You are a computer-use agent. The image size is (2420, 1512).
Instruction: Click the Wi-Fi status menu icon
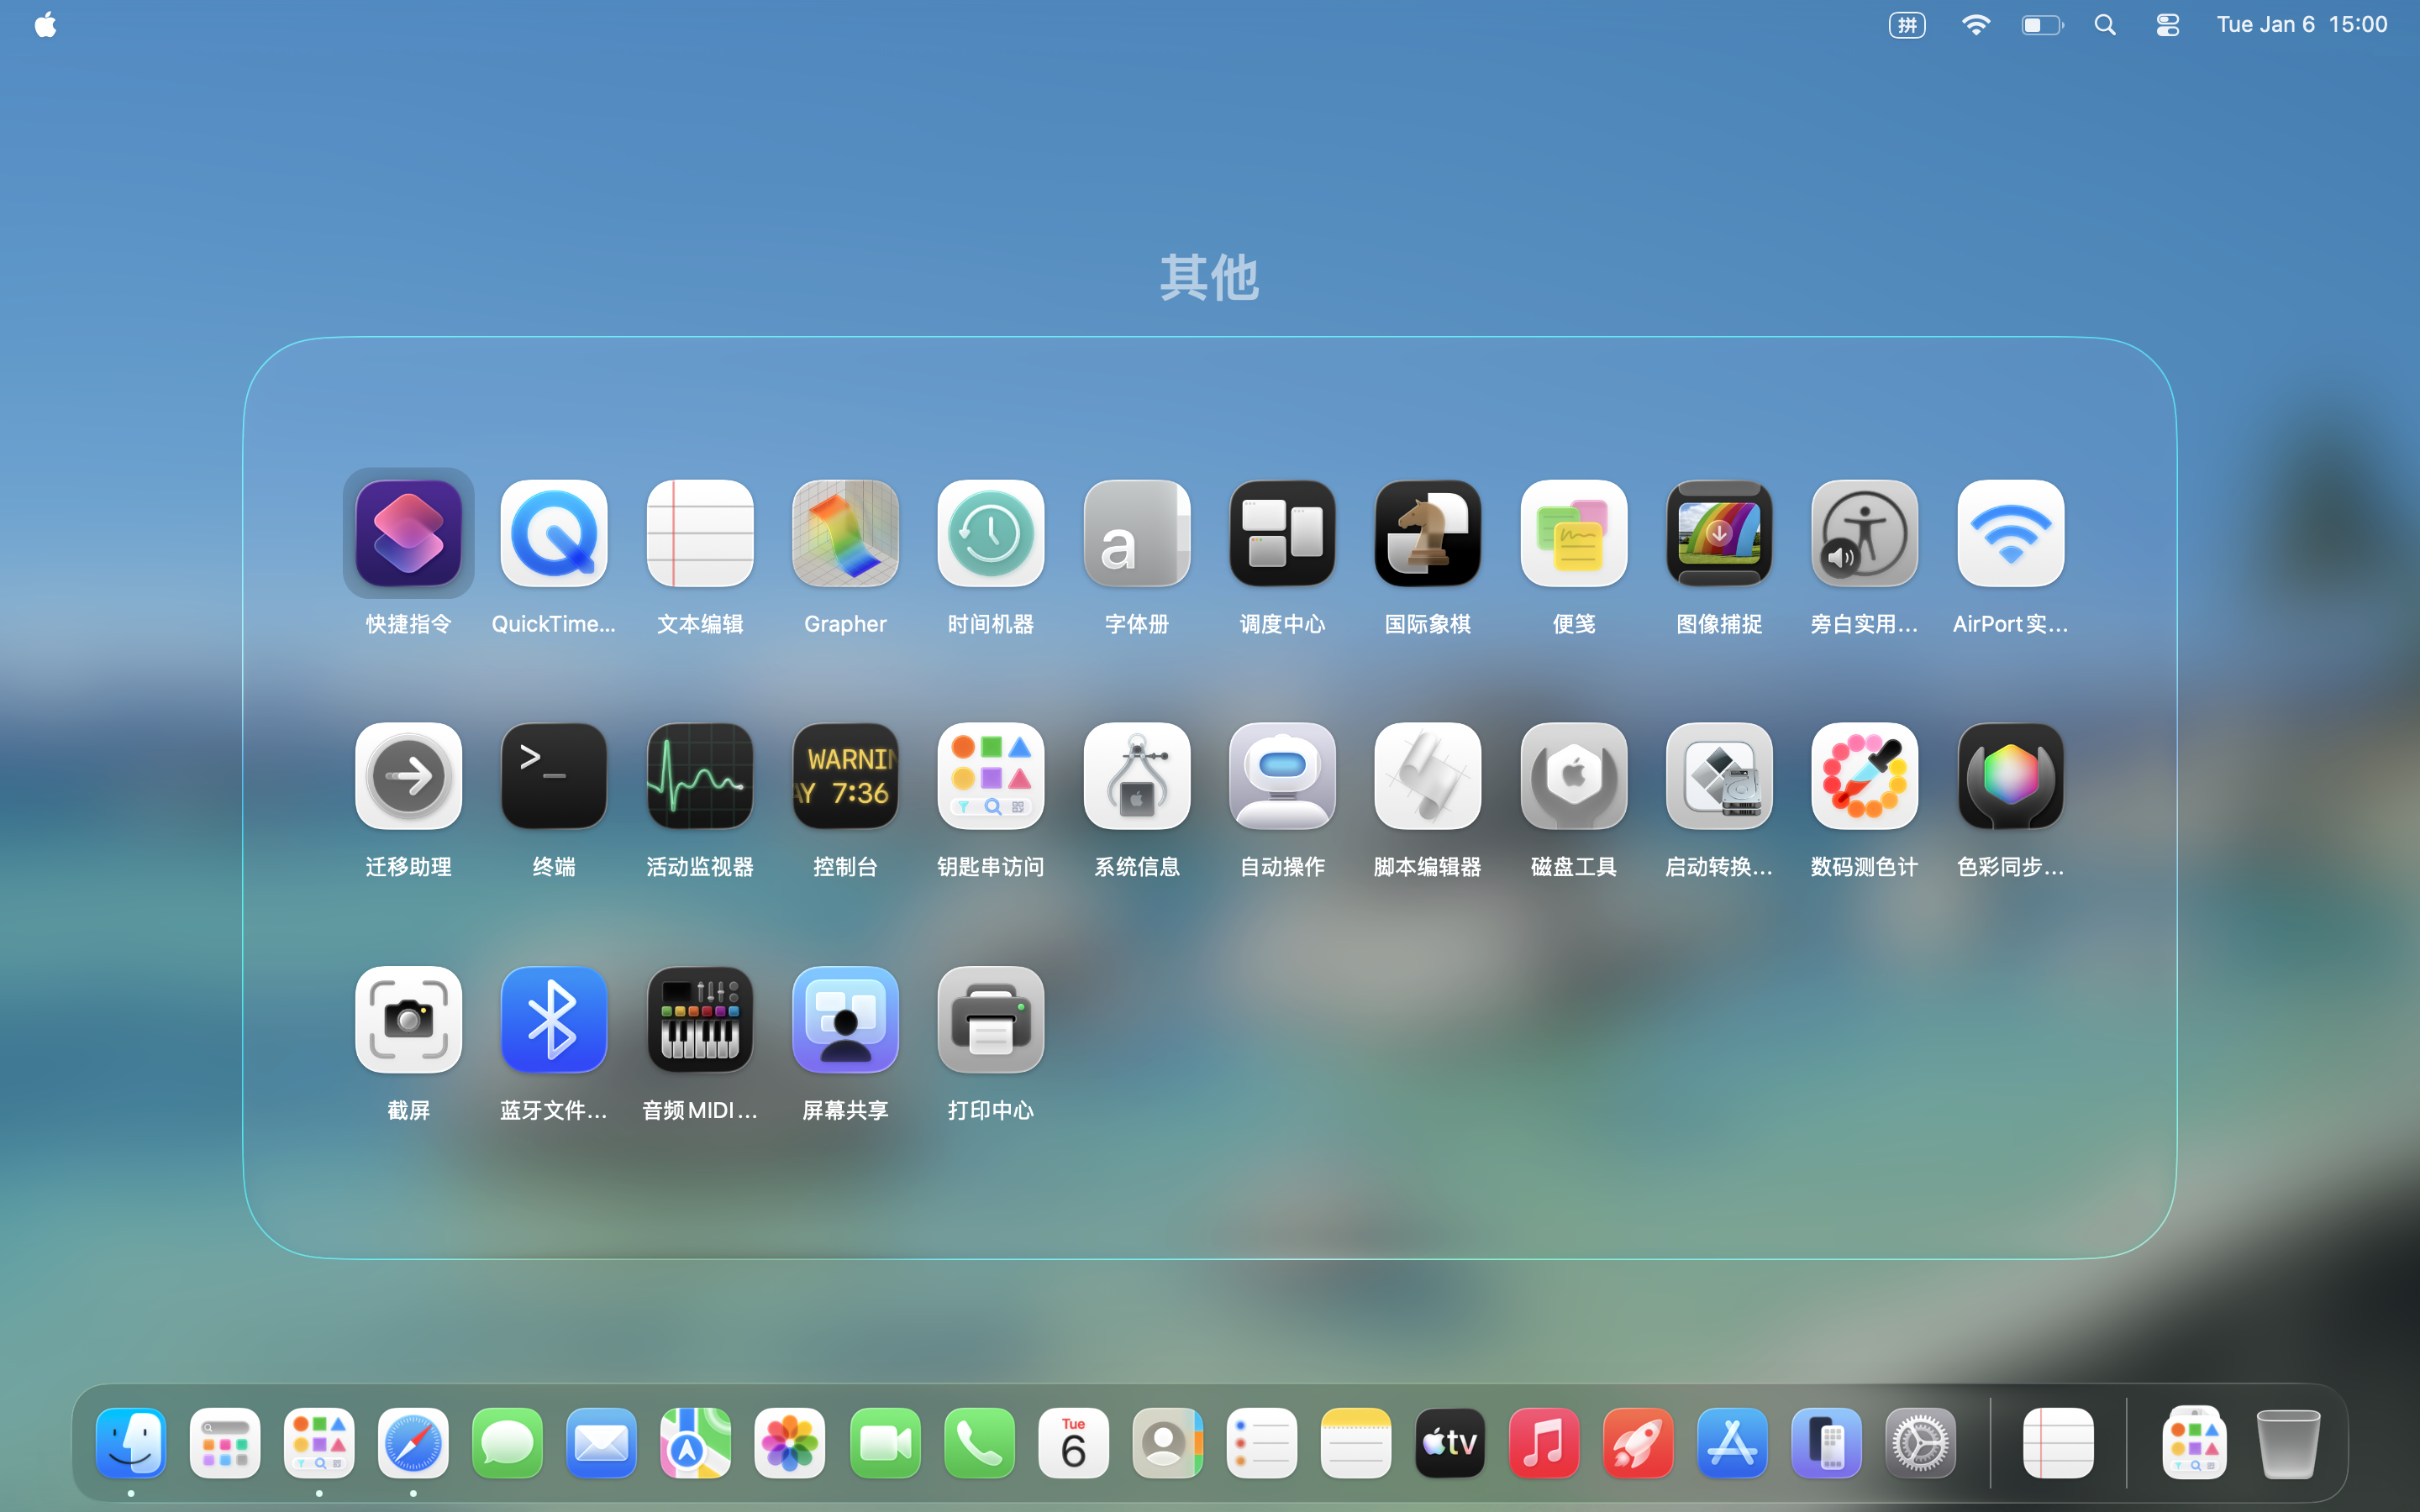pos(1975,25)
